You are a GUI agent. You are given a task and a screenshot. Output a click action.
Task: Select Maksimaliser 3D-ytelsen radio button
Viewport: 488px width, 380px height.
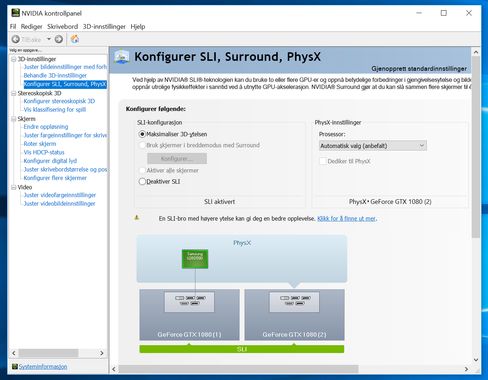(x=142, y=134)
